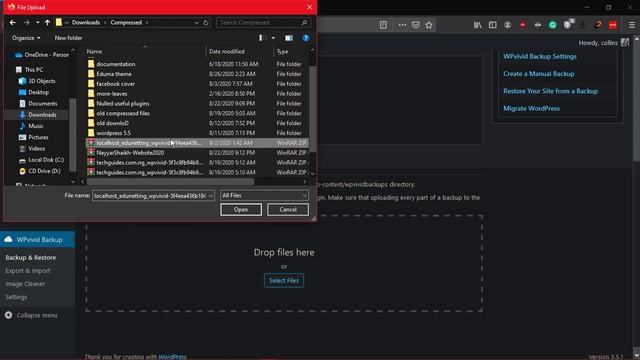Viewport: 640px width, 360px height.
Task: Select Downloads in navigation pane
Action: pyautogui.click(x=38, y=115)
